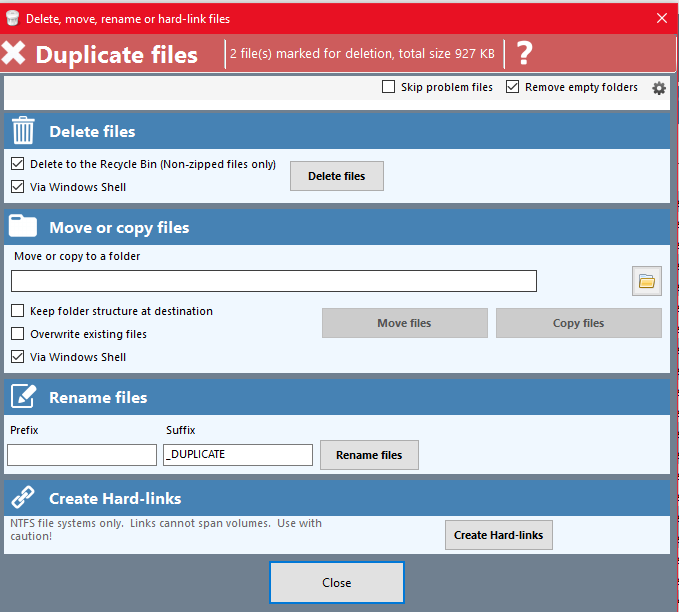Click into the Prefix input field
The image size is (679, 612).
coord(82,455)
